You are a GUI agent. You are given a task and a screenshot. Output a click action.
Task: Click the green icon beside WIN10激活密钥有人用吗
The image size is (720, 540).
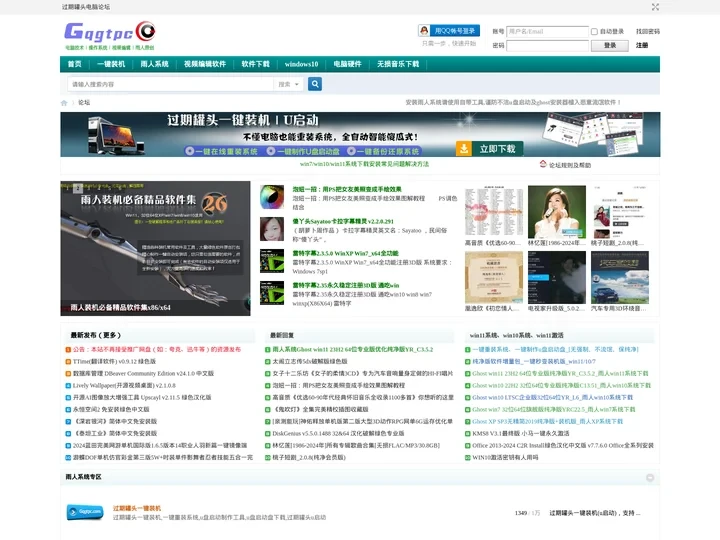tap(467, 457)
